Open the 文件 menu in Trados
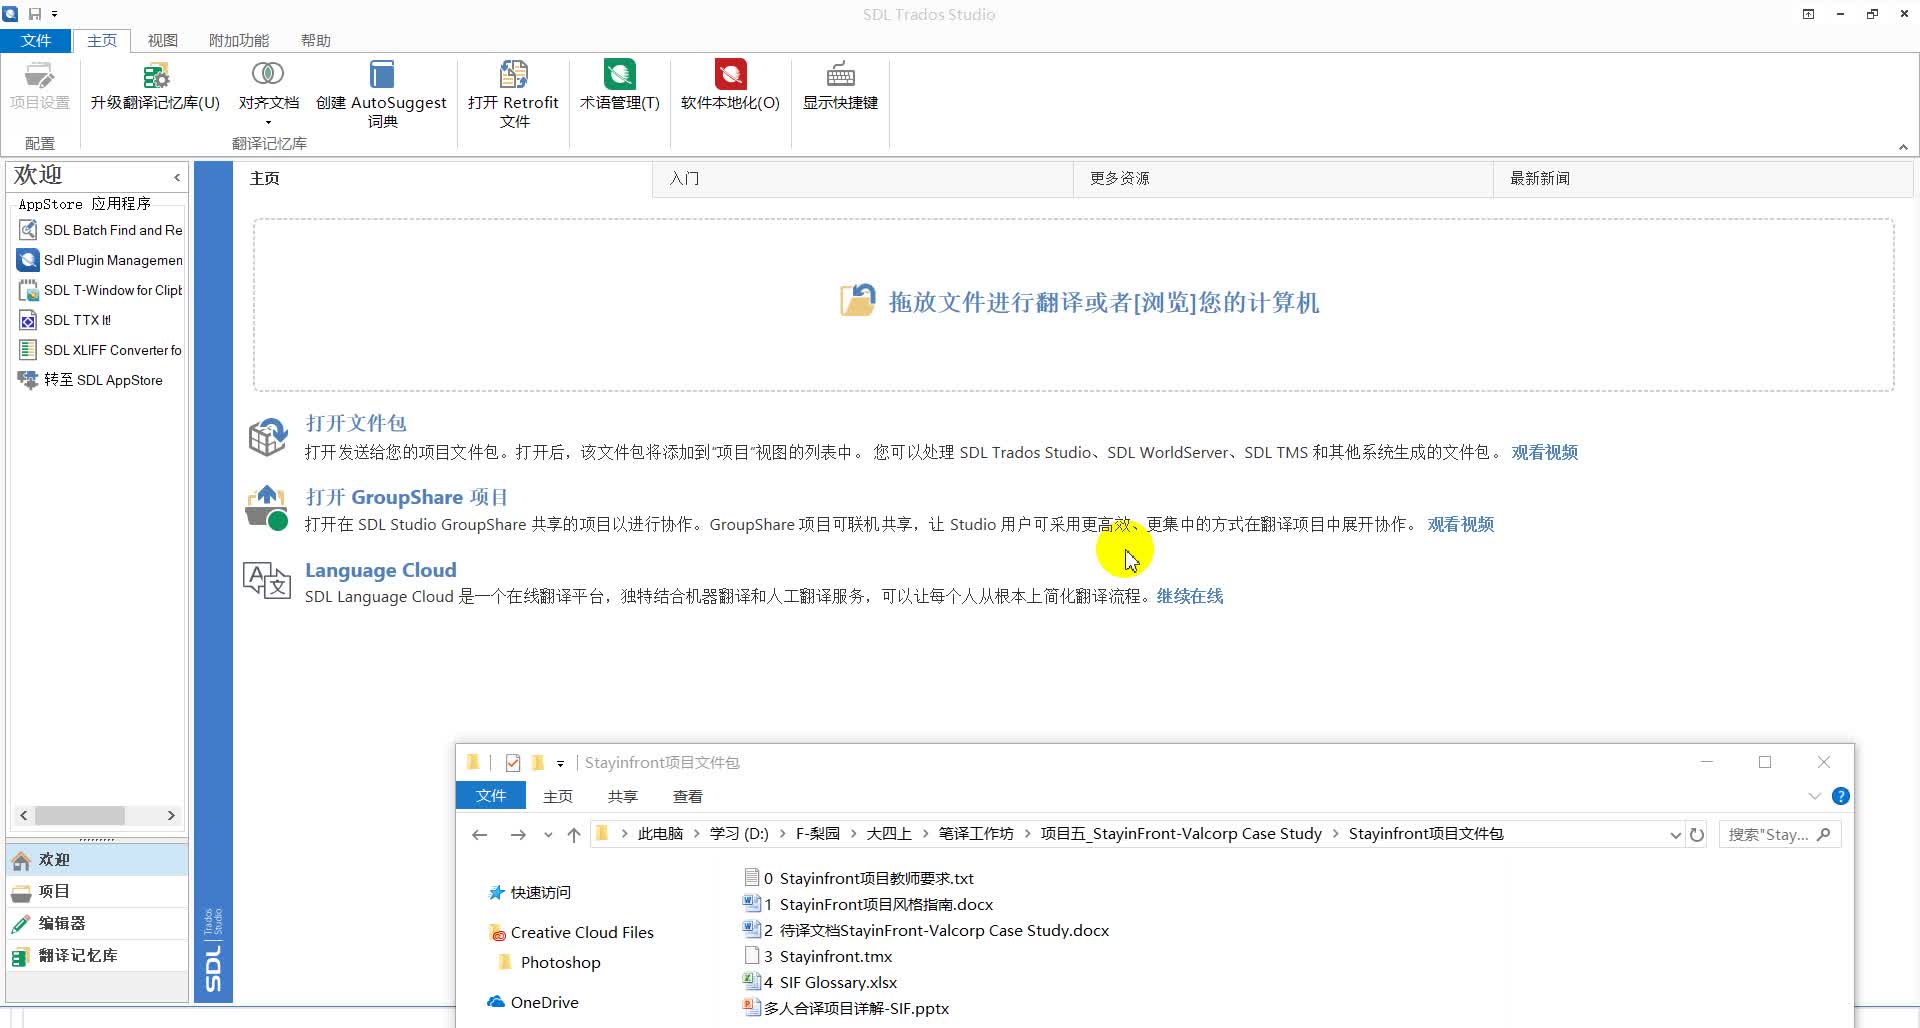Screen dimensions: 1920x1028 [35, 40]
